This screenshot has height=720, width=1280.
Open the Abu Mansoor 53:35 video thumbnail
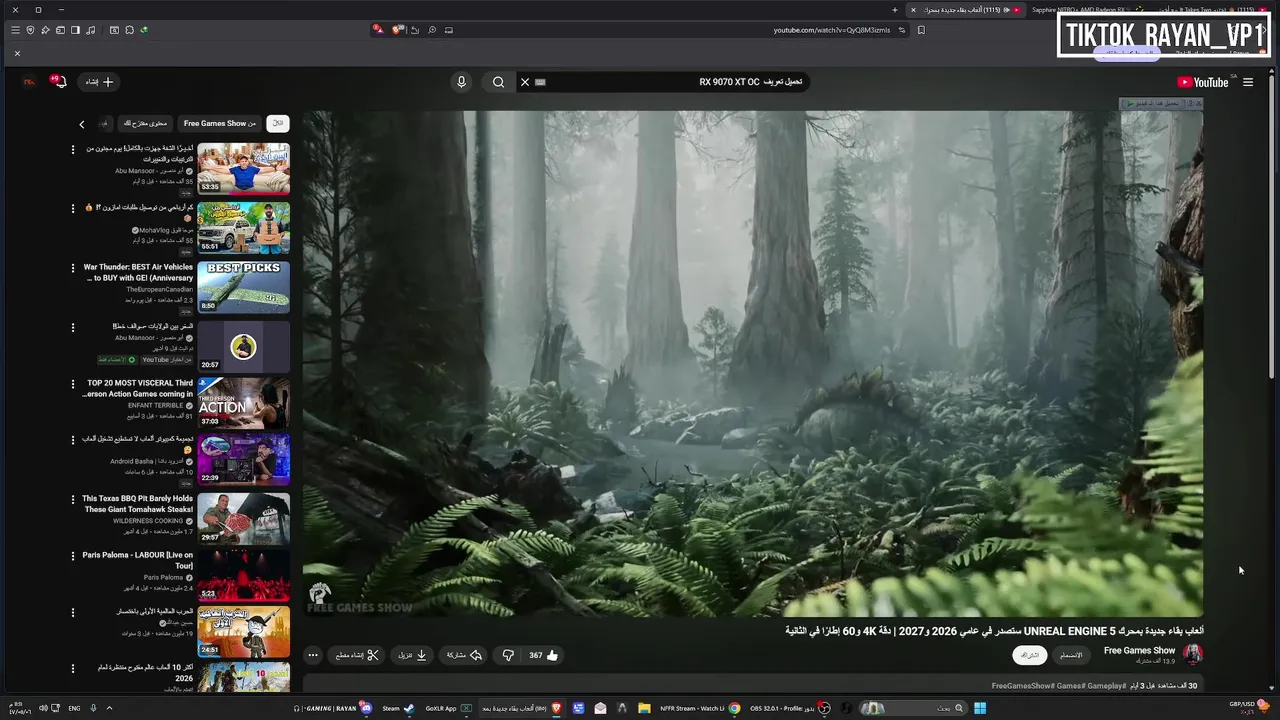pyautogui.click(x=243, y=168)
